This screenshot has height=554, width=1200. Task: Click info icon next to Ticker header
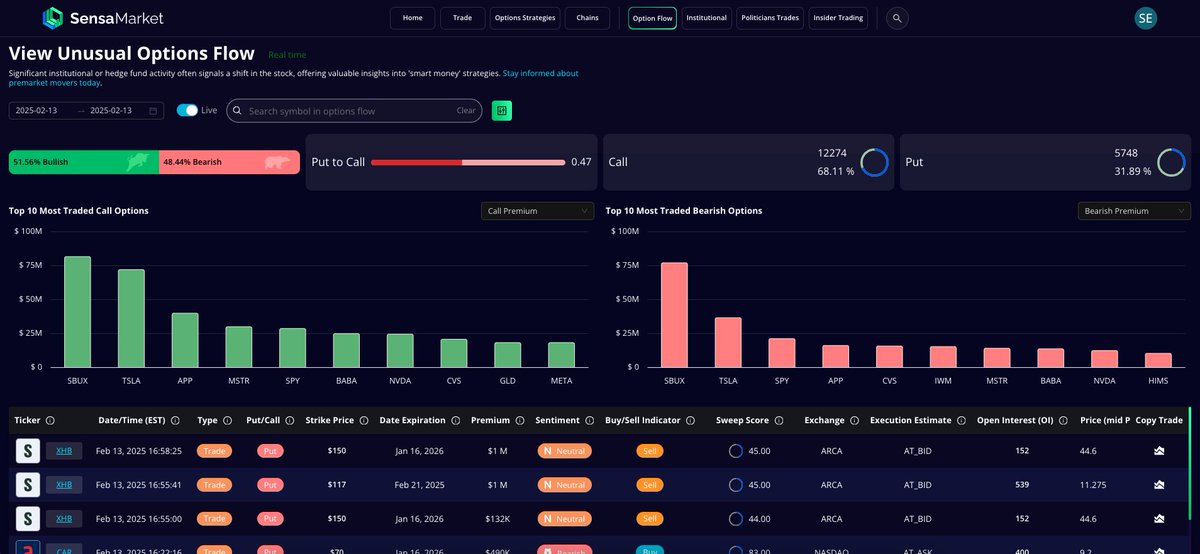pos(50,421)
